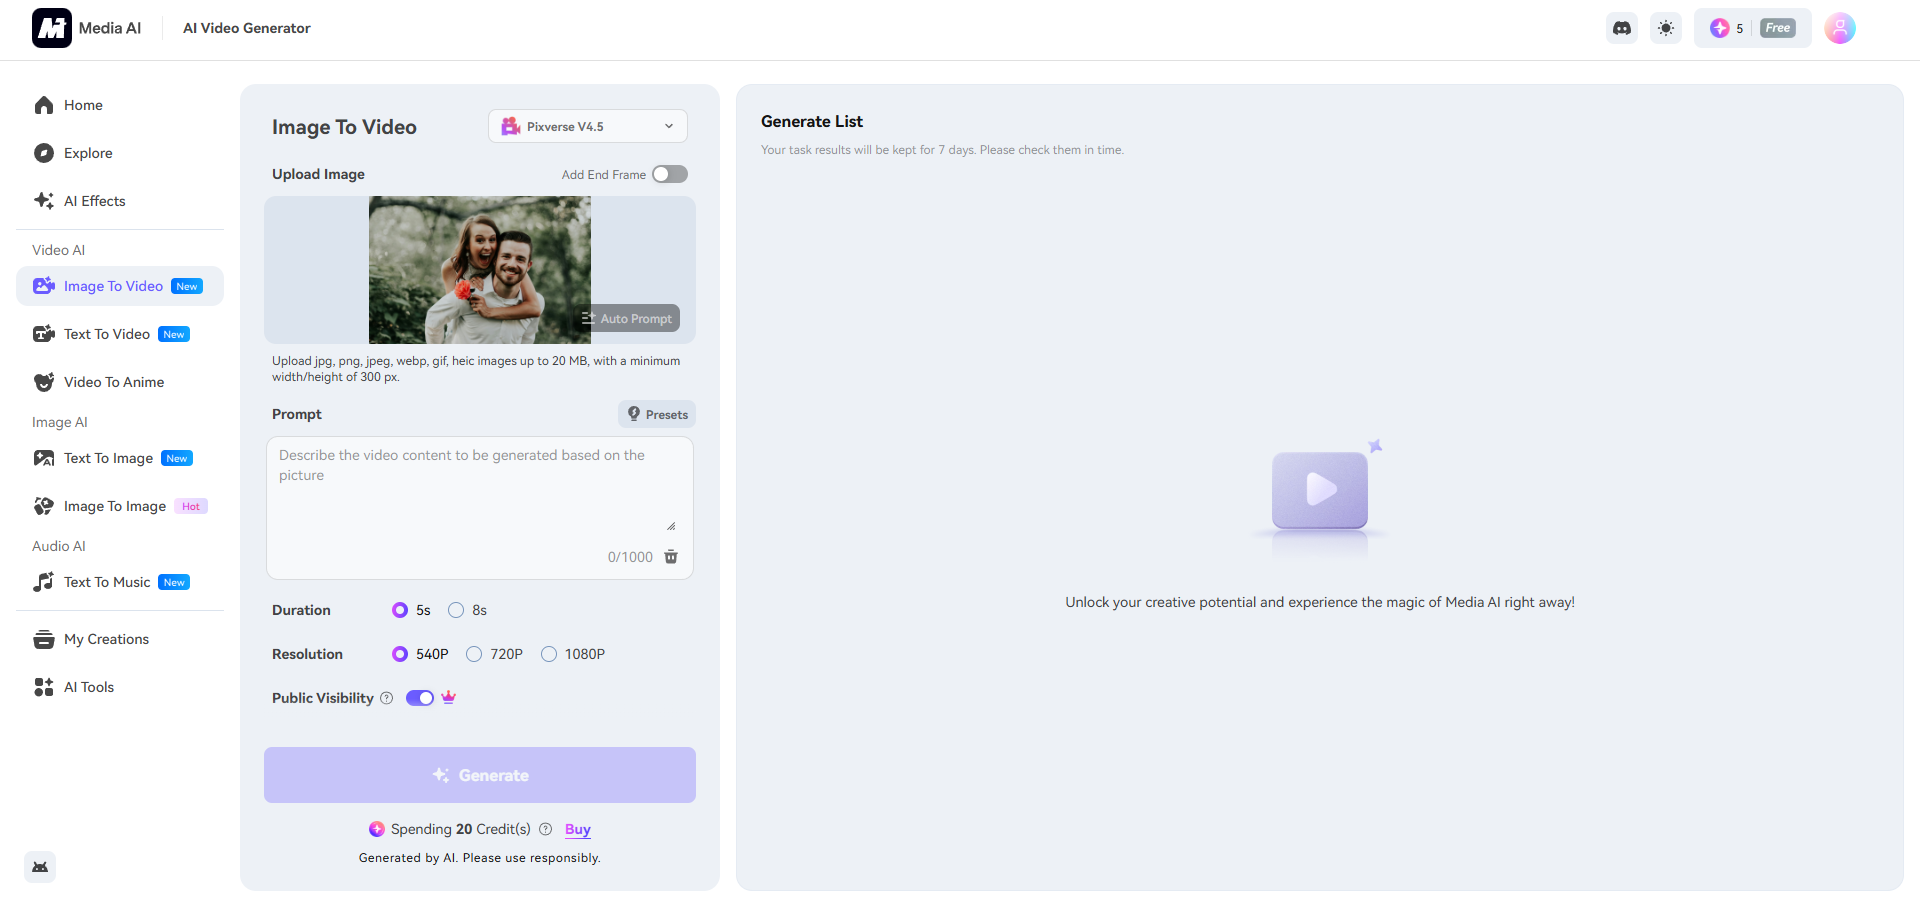The width and height of the screenshot is (1920, 909).
Task: Click the Image To Video sidebar icon
Action: point(44,286)
